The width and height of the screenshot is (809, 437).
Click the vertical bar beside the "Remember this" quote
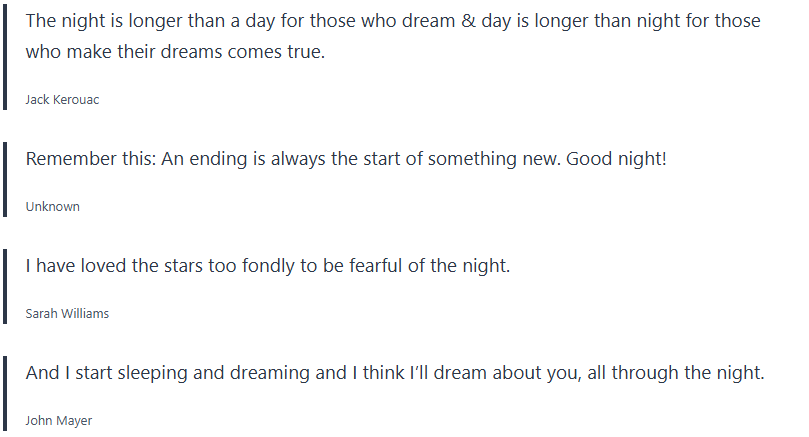tap(6, 180)
